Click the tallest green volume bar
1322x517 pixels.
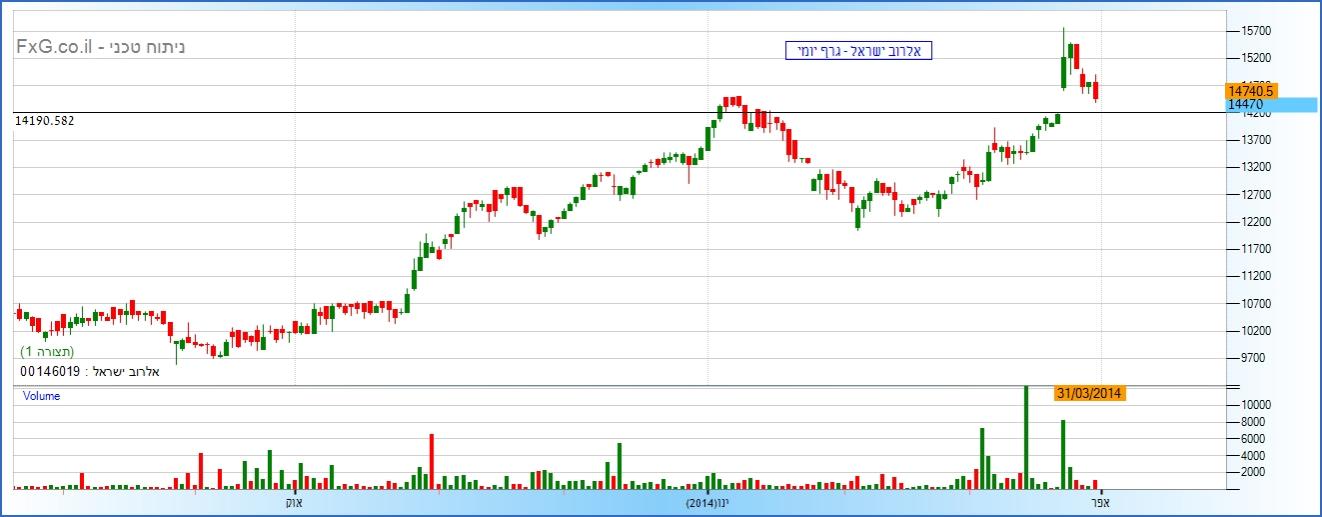point(1025,436)
